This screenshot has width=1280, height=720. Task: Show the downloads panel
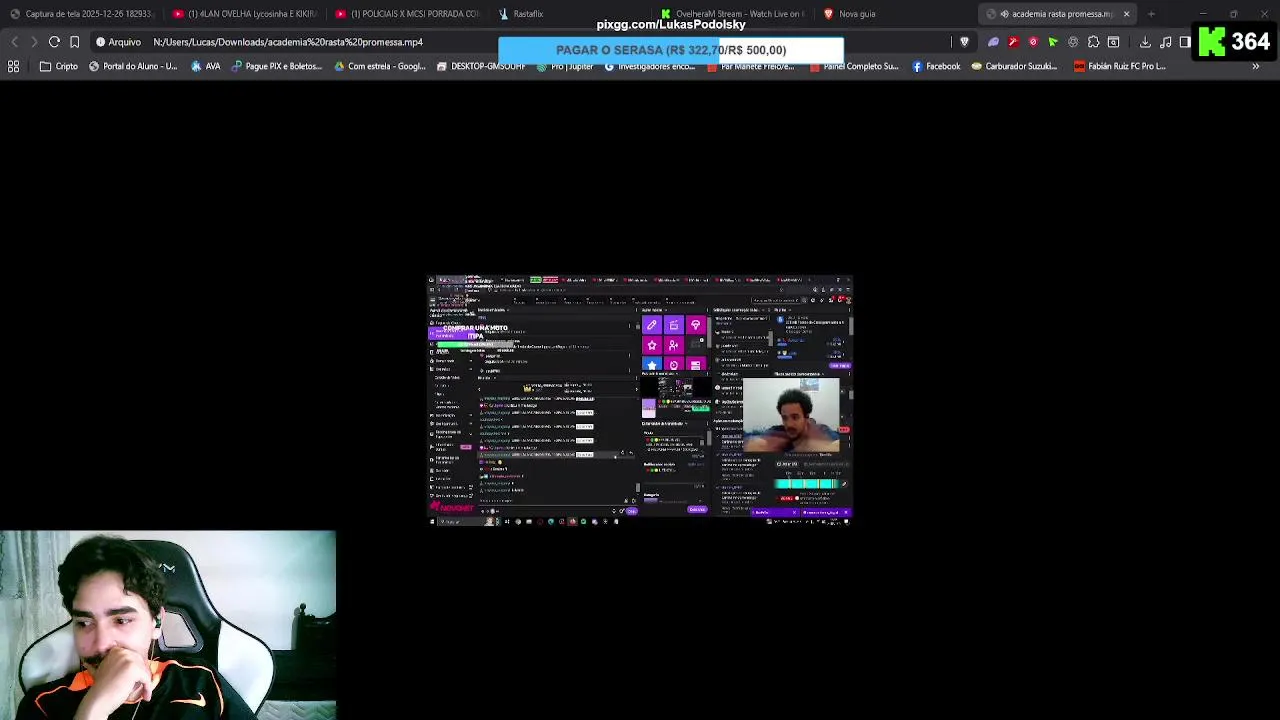click(1145, 42)
